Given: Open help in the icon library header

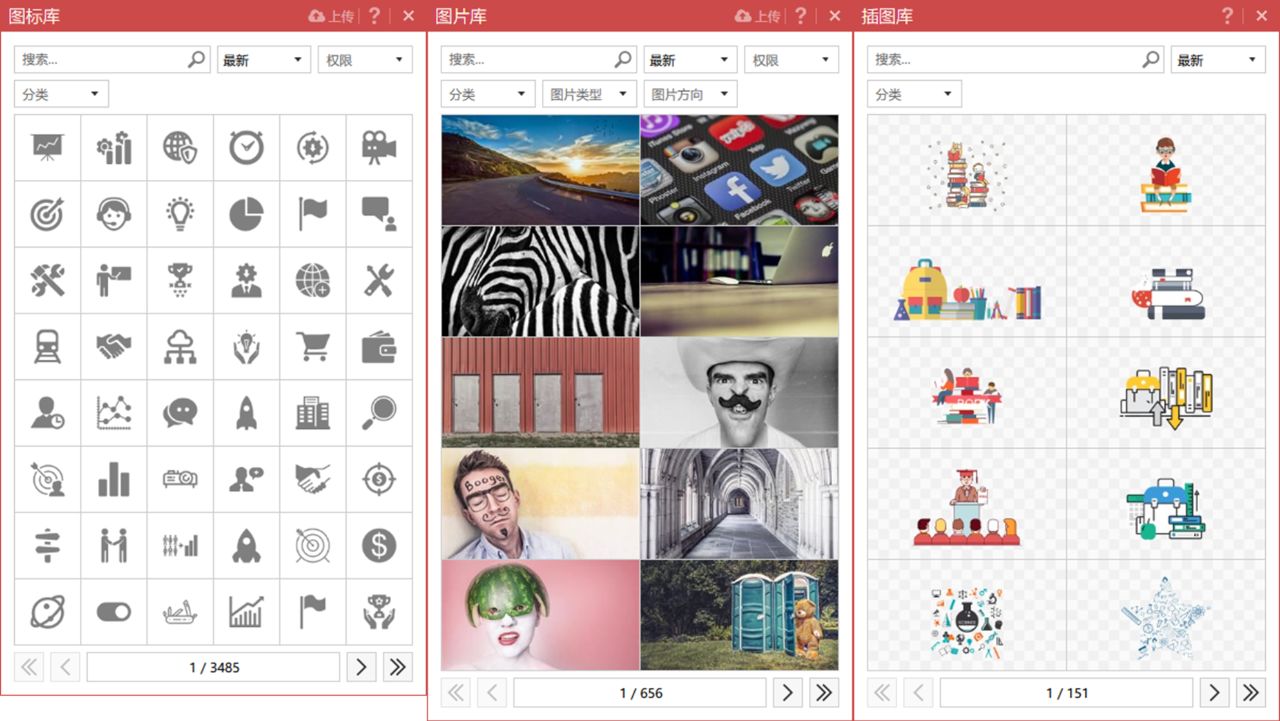Looking at the screenshot, I should tap(375, 15).
